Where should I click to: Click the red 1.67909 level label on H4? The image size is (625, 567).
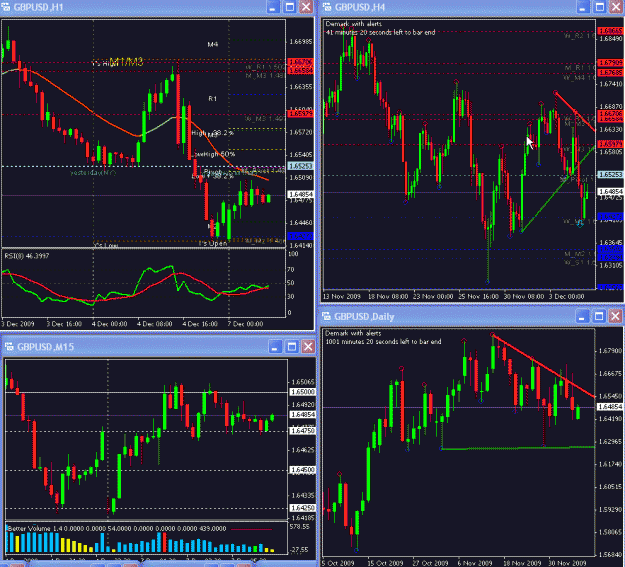(x=611, y=63)
